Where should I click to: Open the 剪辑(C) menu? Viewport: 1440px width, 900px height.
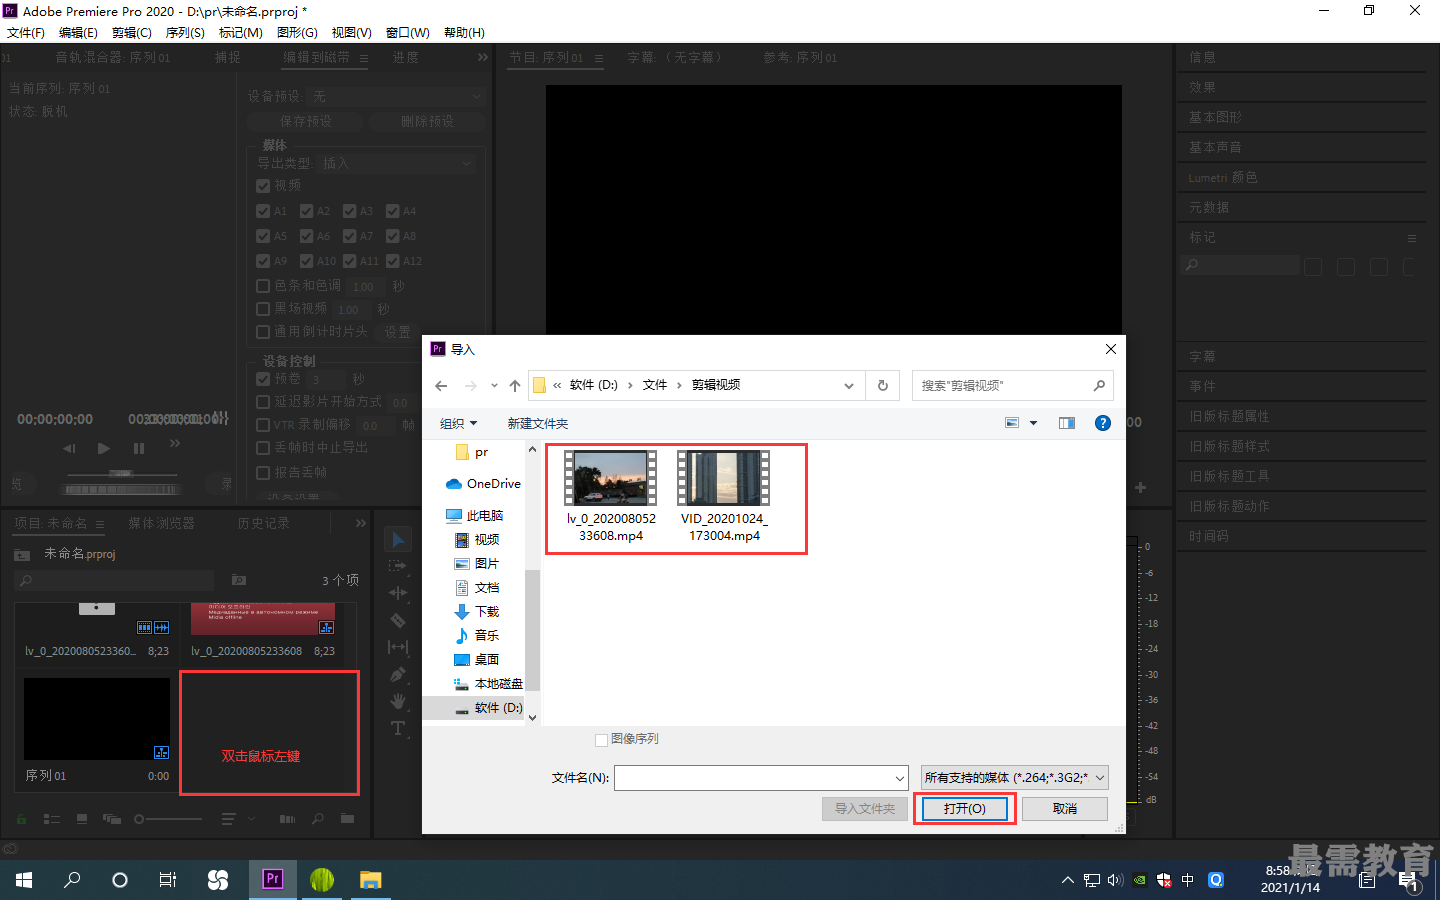132,32
